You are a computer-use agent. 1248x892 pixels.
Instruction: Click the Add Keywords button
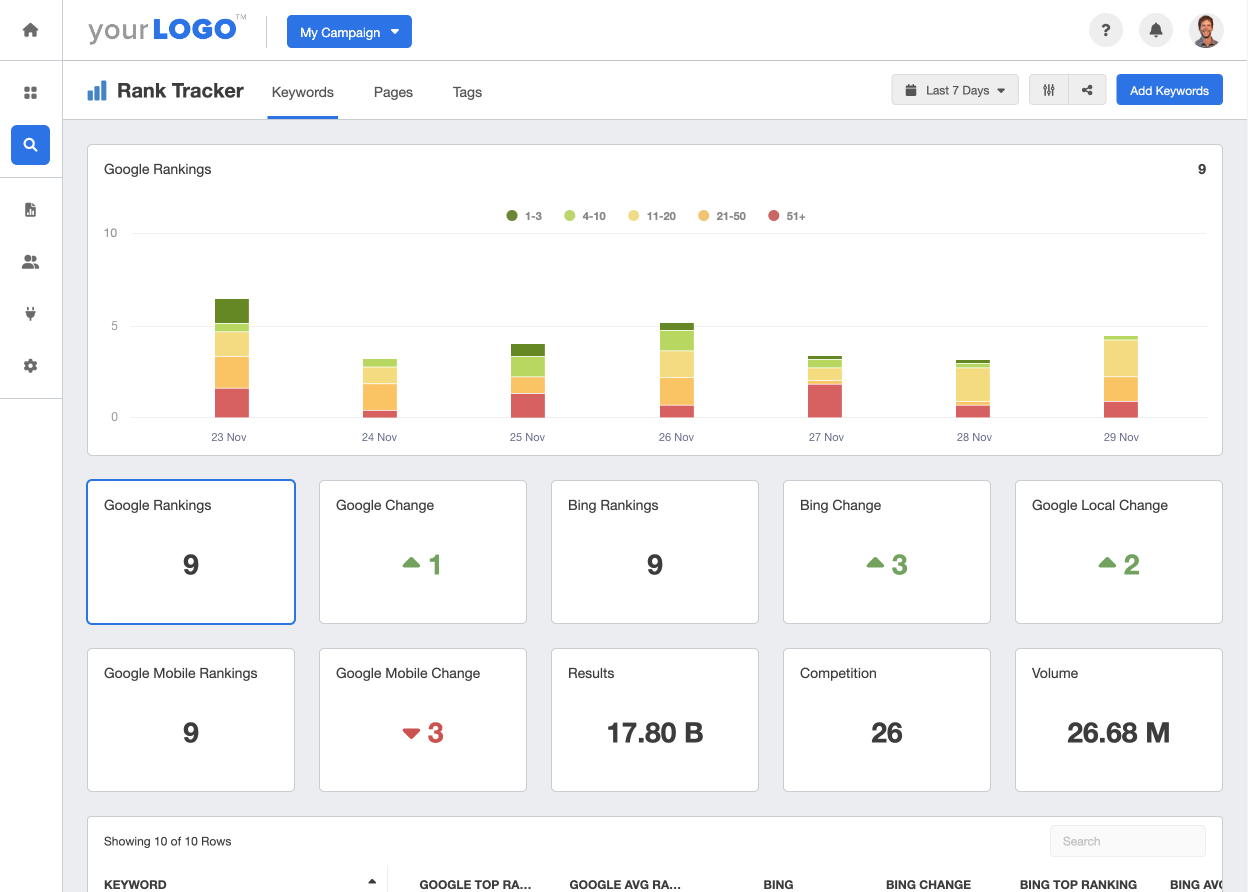[x=1169, y=89]
